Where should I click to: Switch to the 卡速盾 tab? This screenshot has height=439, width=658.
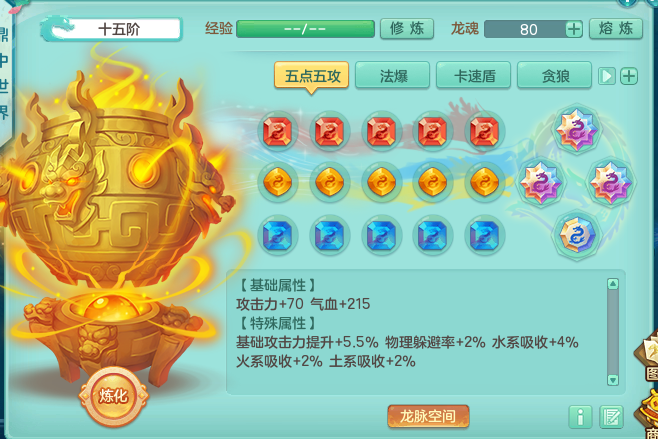[474, 76]
